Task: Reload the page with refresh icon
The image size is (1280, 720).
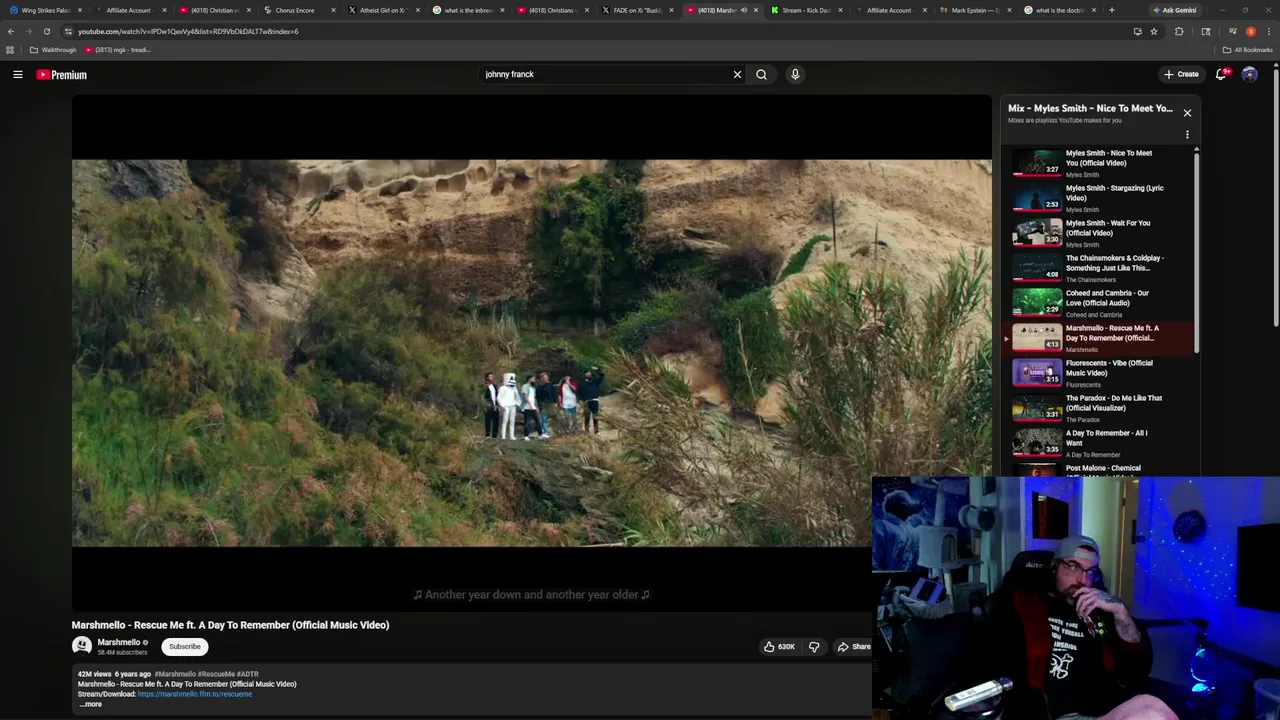Action: [46, 31]
